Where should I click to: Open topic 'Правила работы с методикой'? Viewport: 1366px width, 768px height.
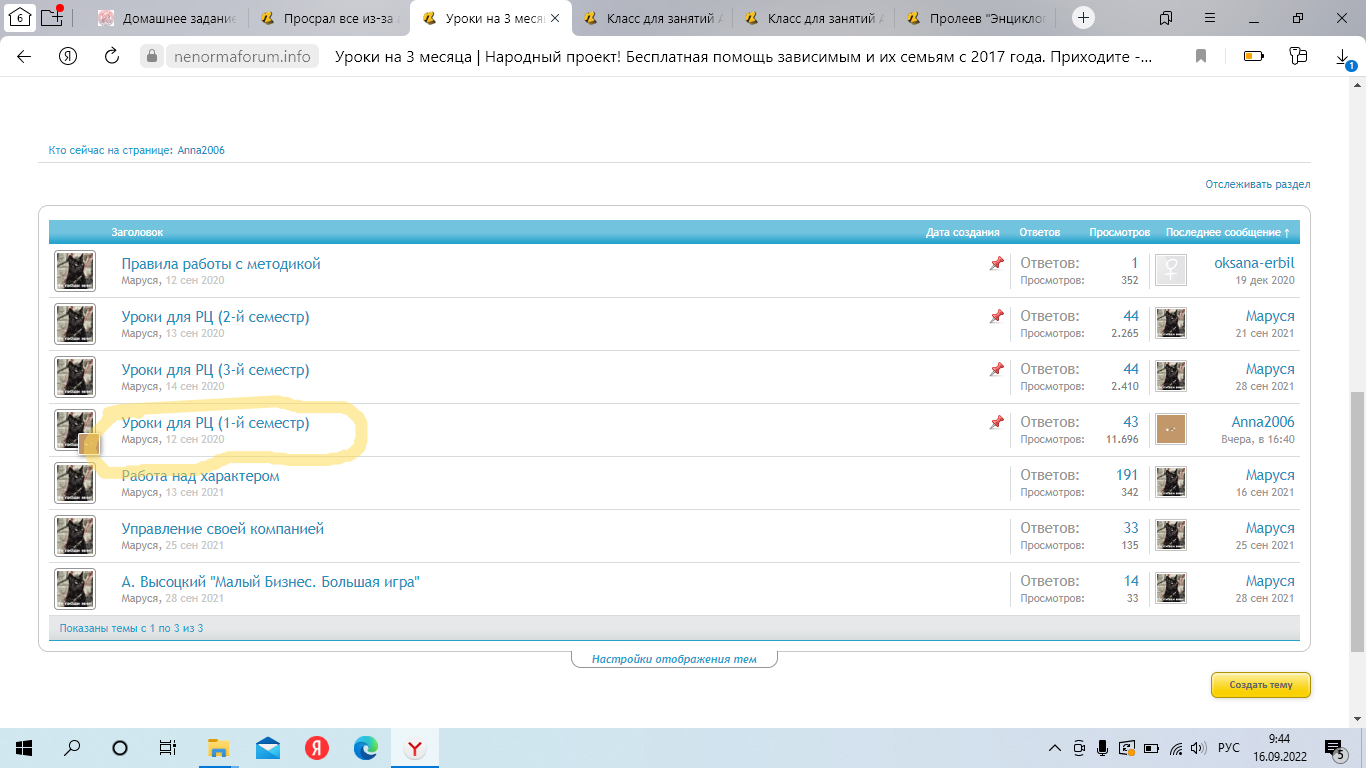(x=221, y=264)
